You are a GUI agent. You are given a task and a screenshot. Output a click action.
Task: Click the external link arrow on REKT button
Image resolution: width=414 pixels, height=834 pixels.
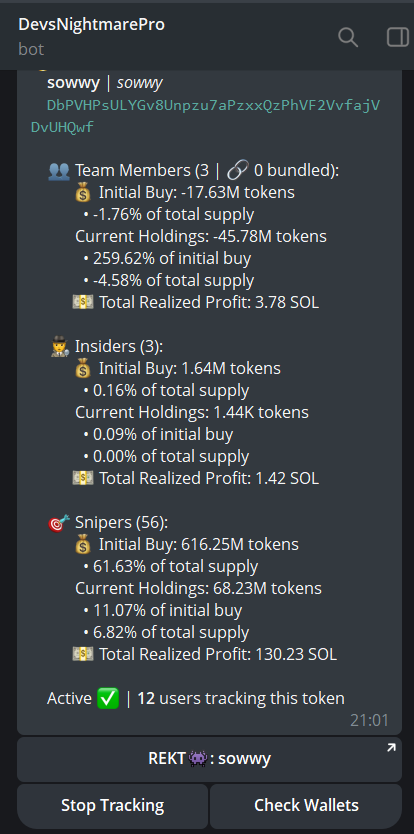[391, 748]
